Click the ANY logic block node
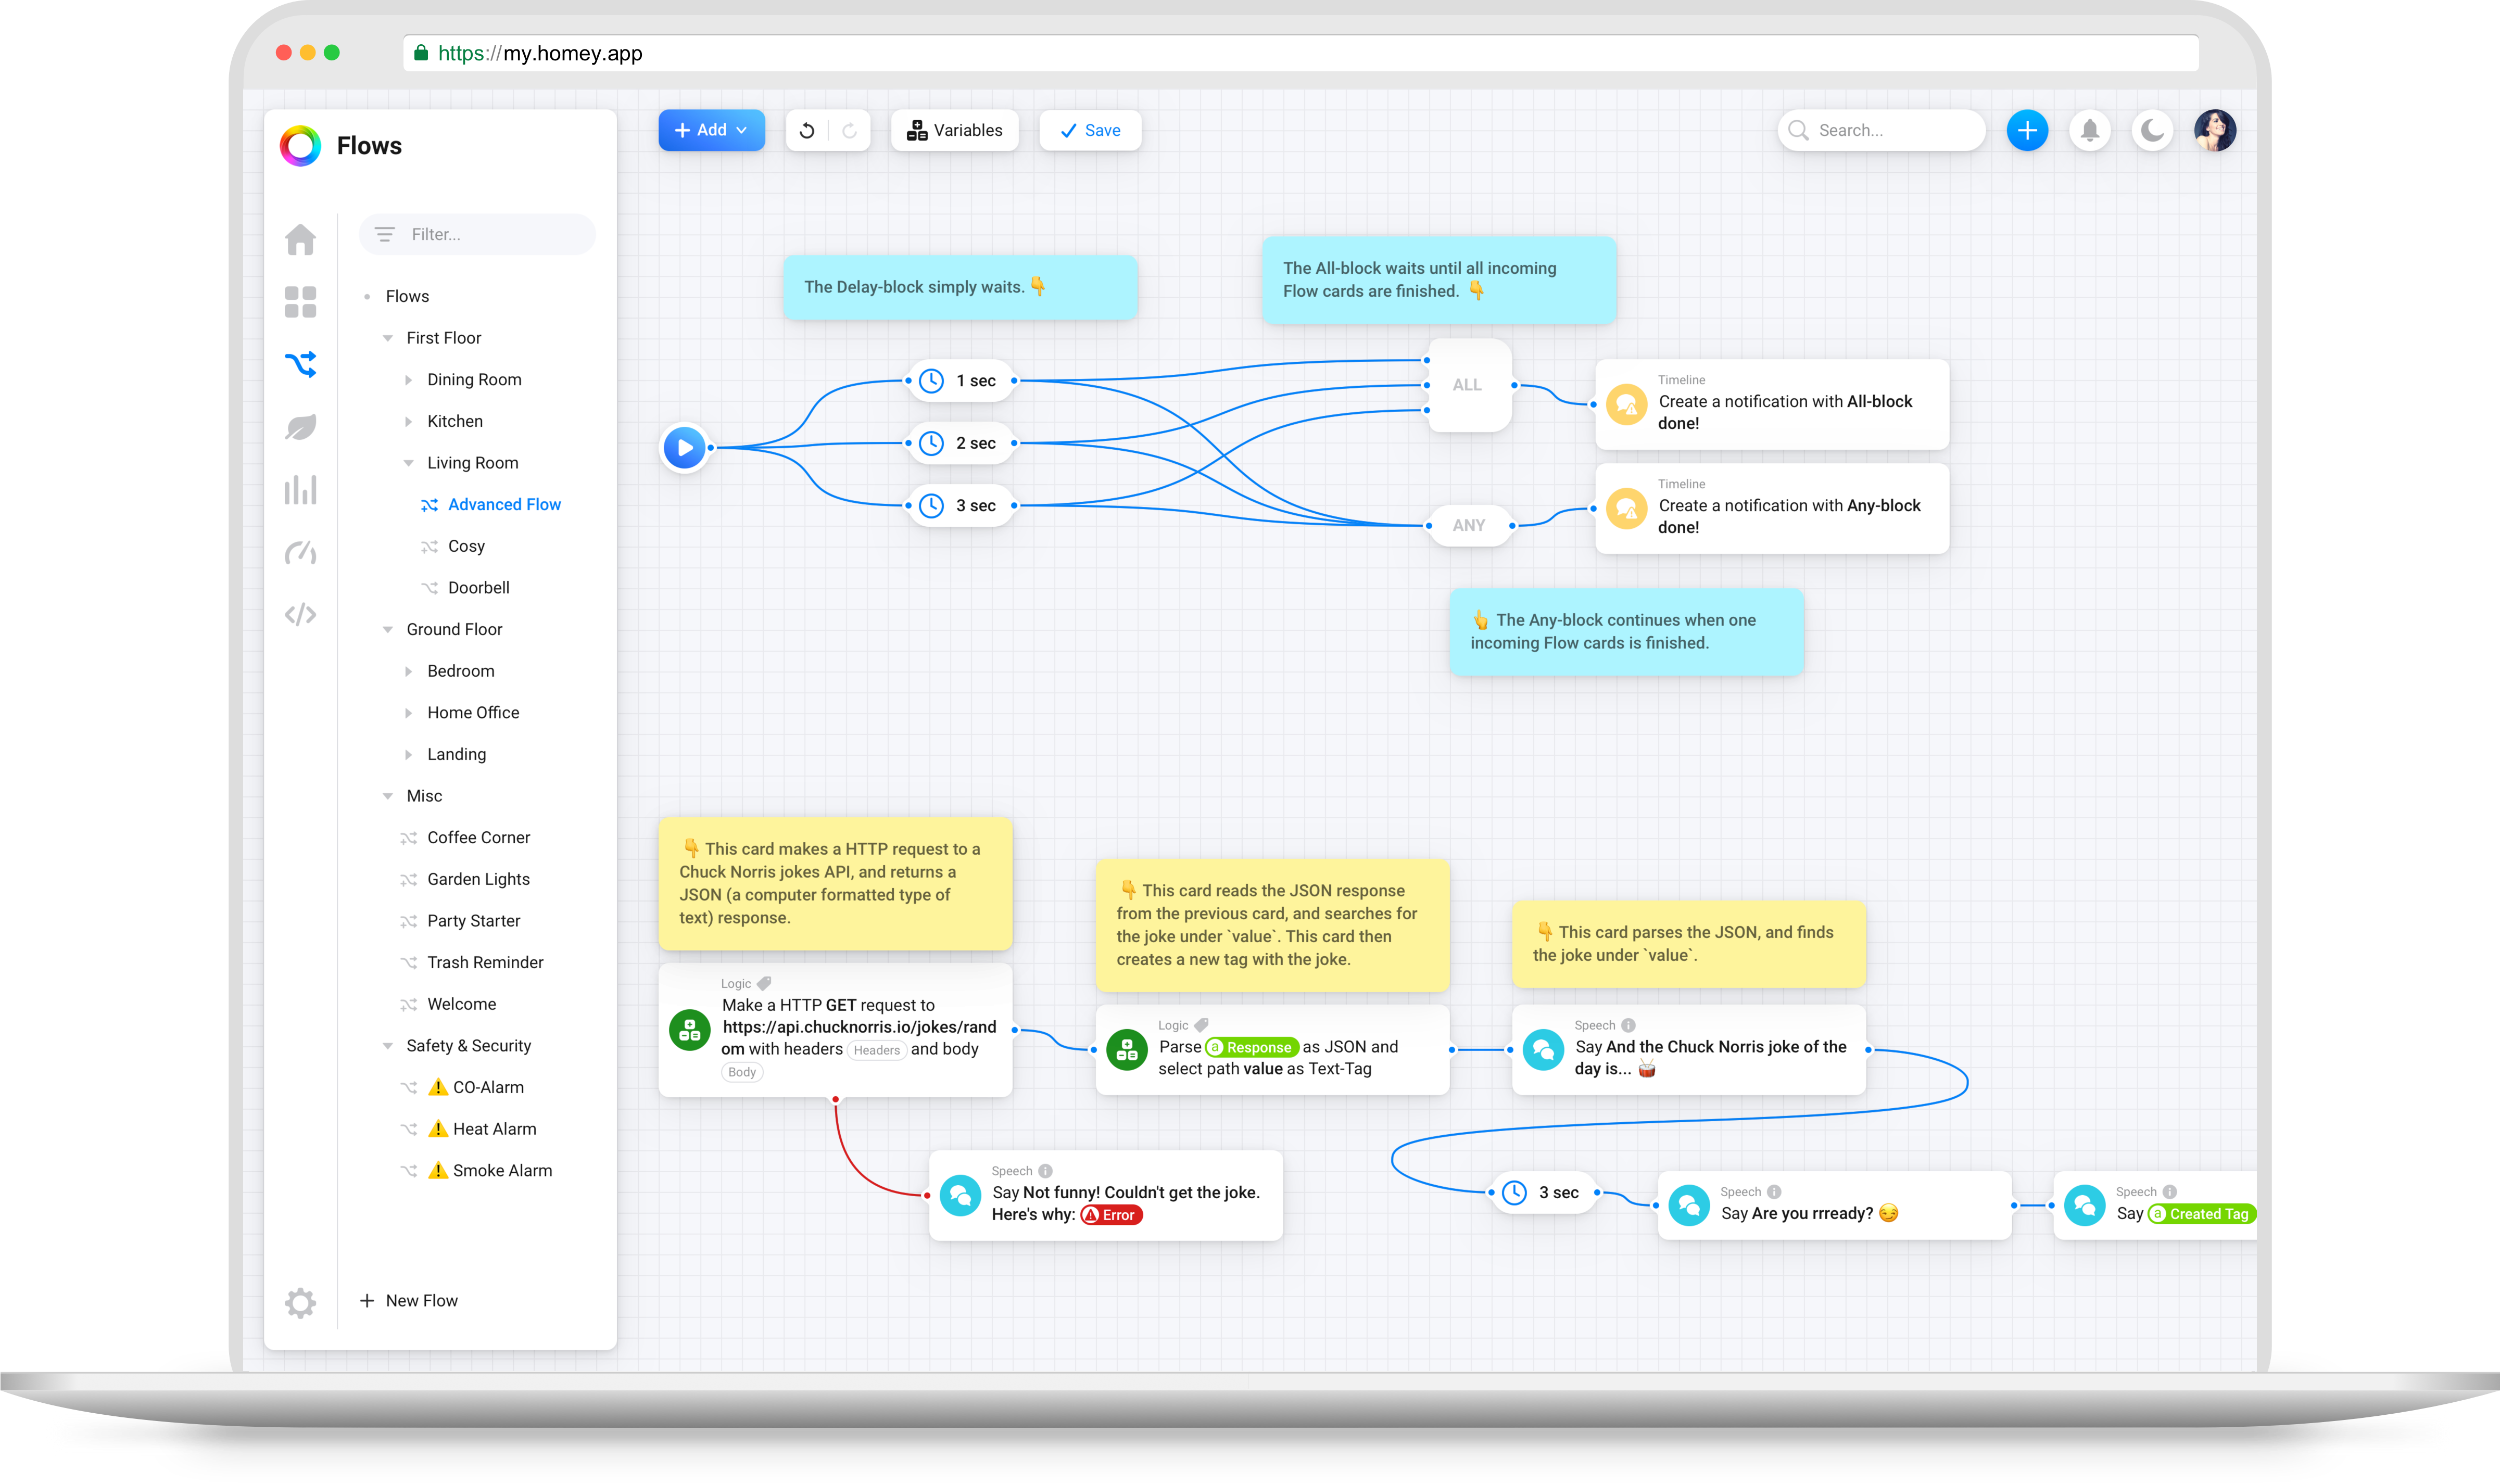The image size is (2500, 1484). tap(1468, 525)
